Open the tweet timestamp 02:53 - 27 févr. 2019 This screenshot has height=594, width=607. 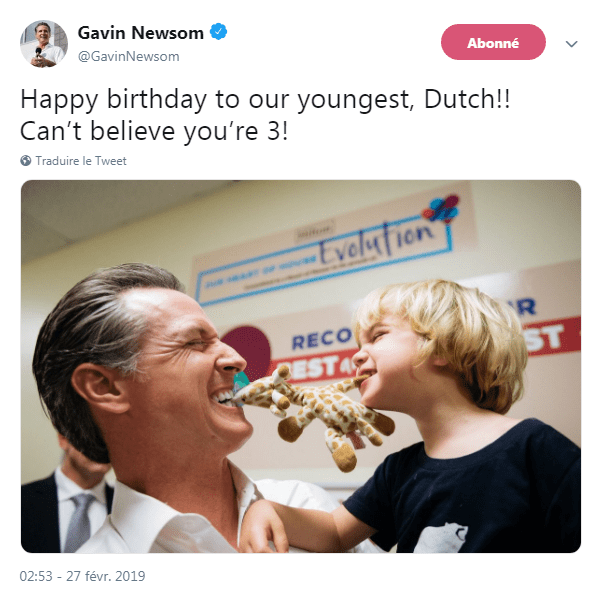(x=83, y=577)
